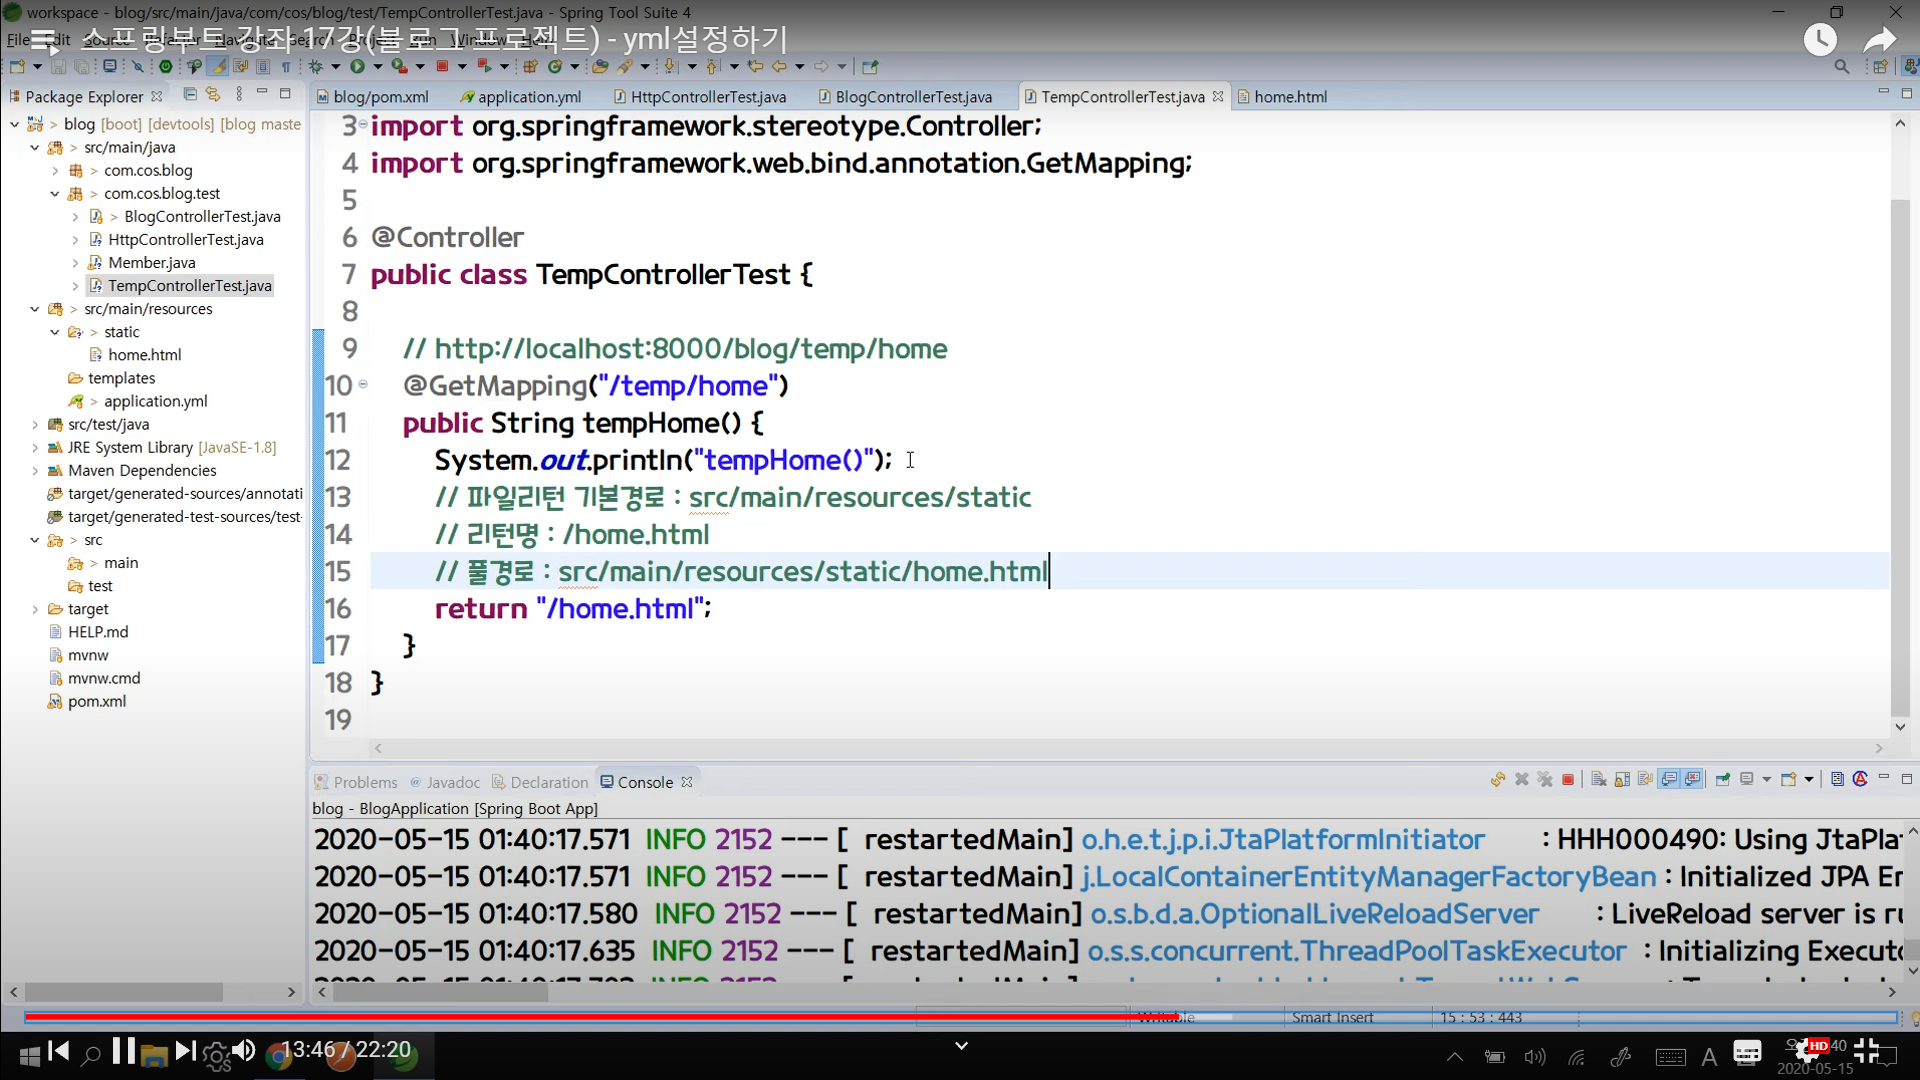
Task: Switch to blog/pom.xml editor tab
Action: point(372,97)
